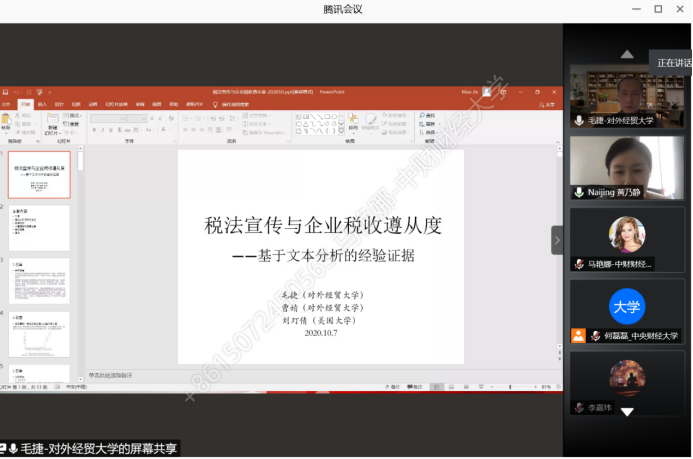Open the 开始 ribbon tab in PowerPoint

click(x=25, y=103)
